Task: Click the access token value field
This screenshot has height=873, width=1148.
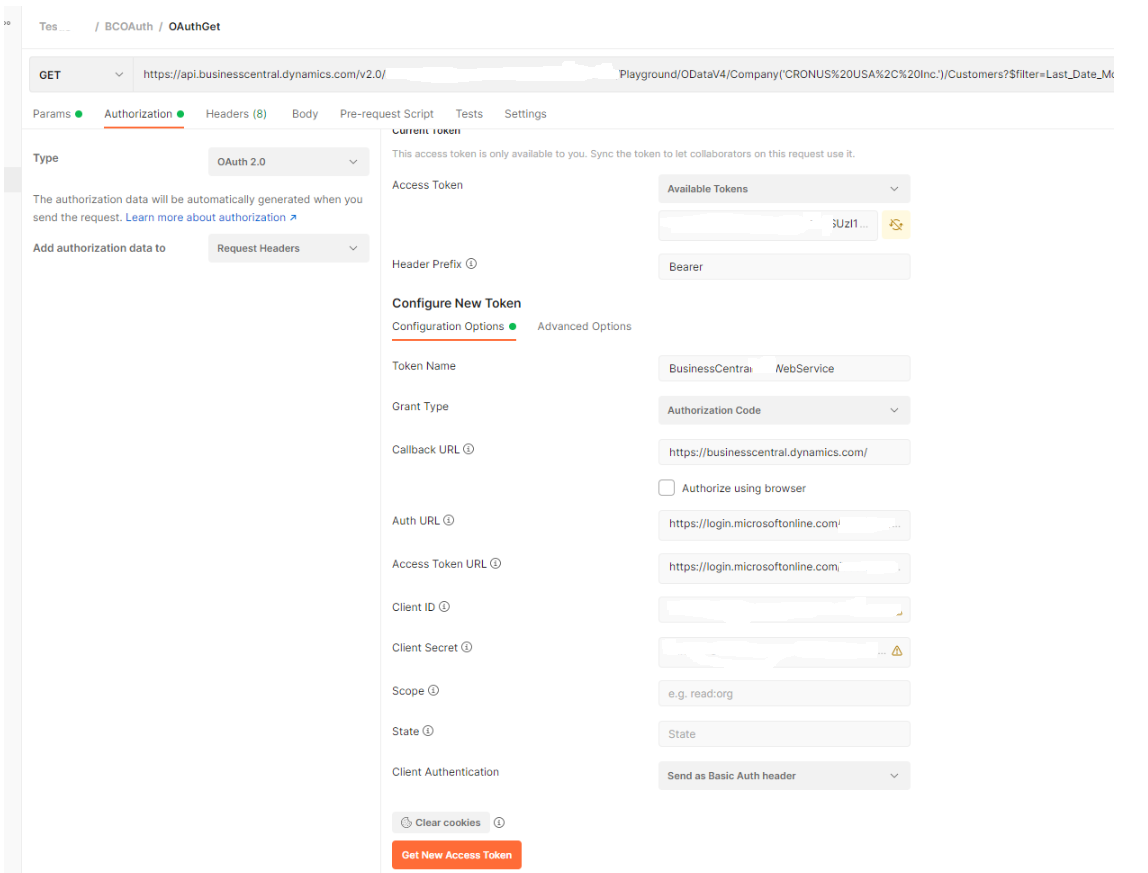Action: pyautogui.click(x=767, y=225)
